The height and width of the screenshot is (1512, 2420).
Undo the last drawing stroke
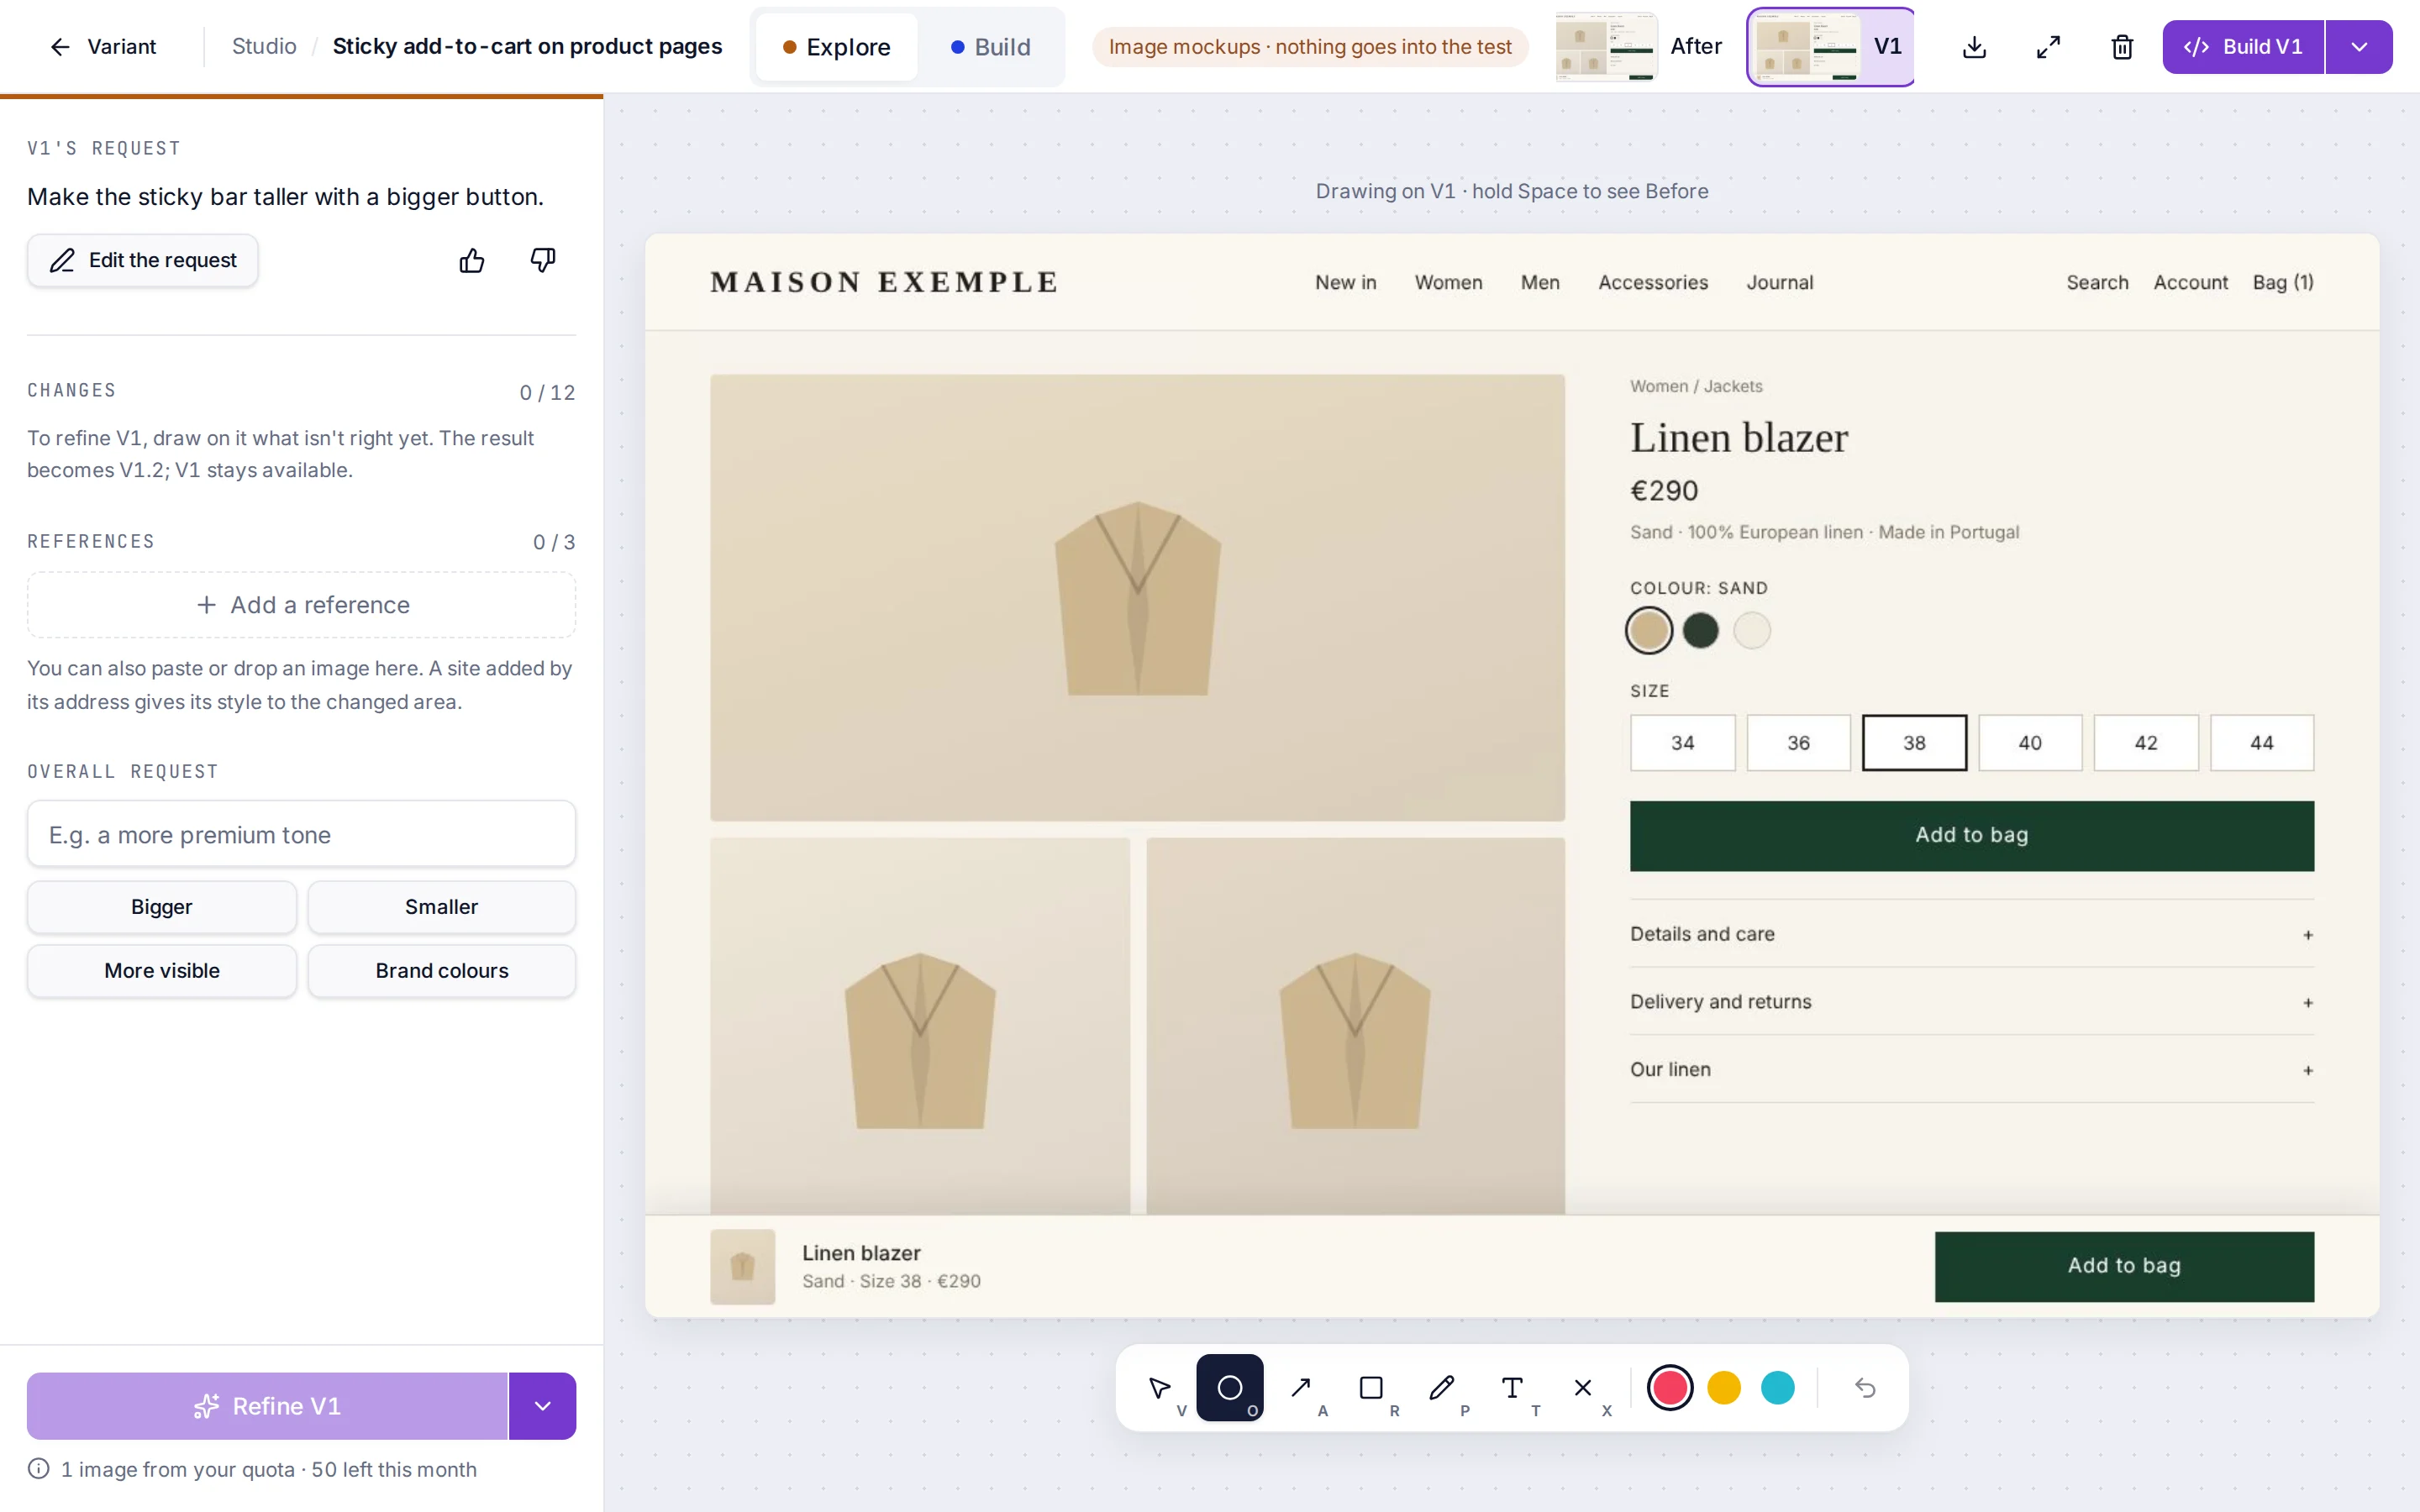[1865, 1388]
